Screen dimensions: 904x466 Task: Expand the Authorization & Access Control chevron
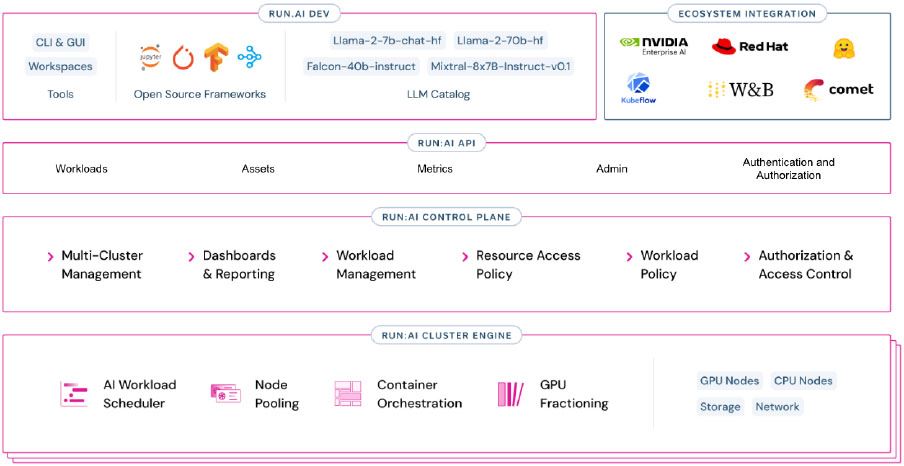(x=748, y=257)
